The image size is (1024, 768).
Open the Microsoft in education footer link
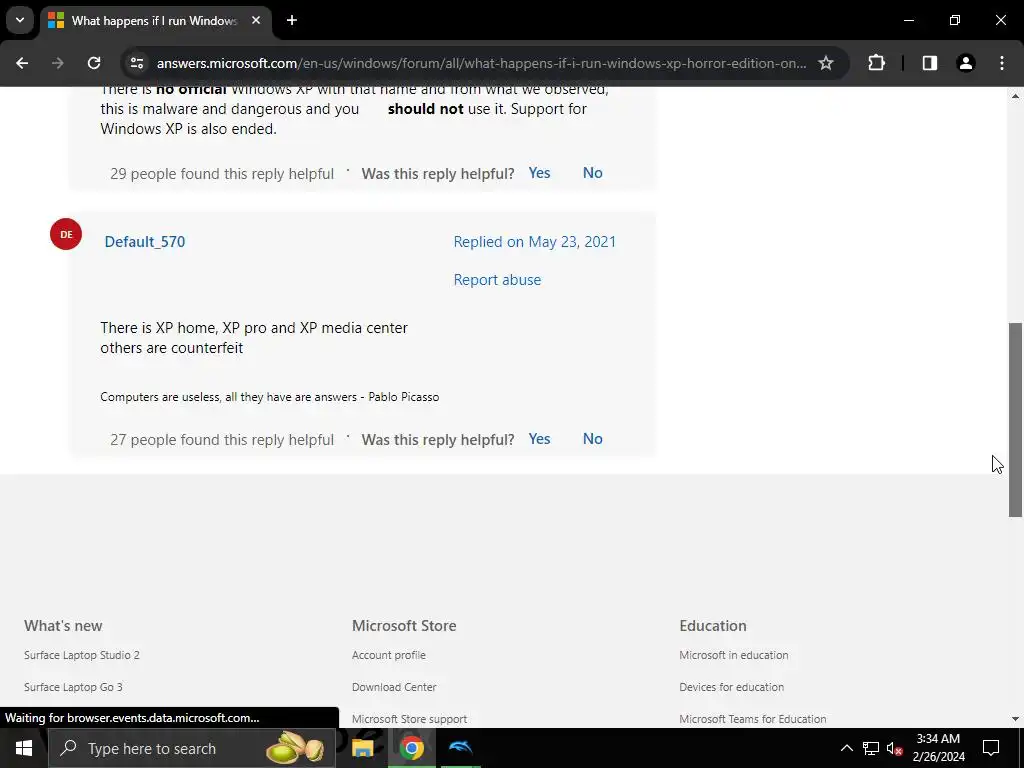pos(733,655)
